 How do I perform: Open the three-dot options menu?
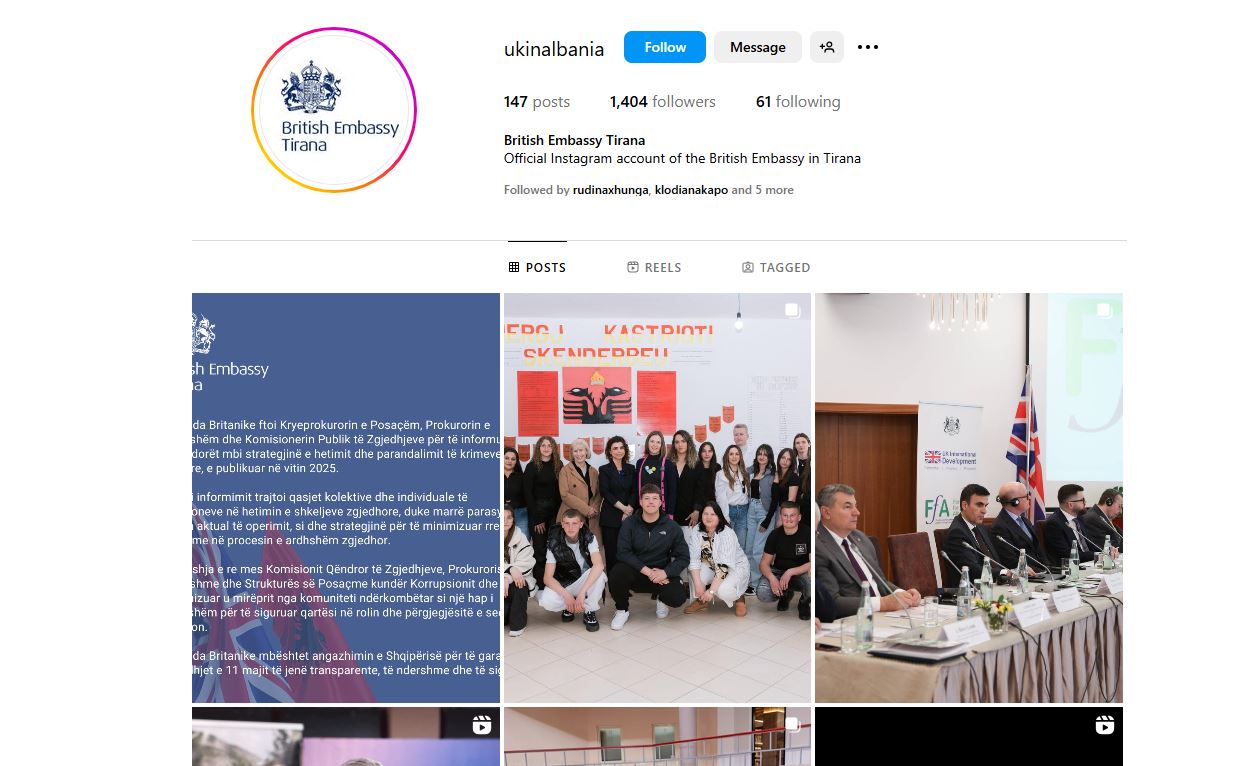[x=868, y=47]
